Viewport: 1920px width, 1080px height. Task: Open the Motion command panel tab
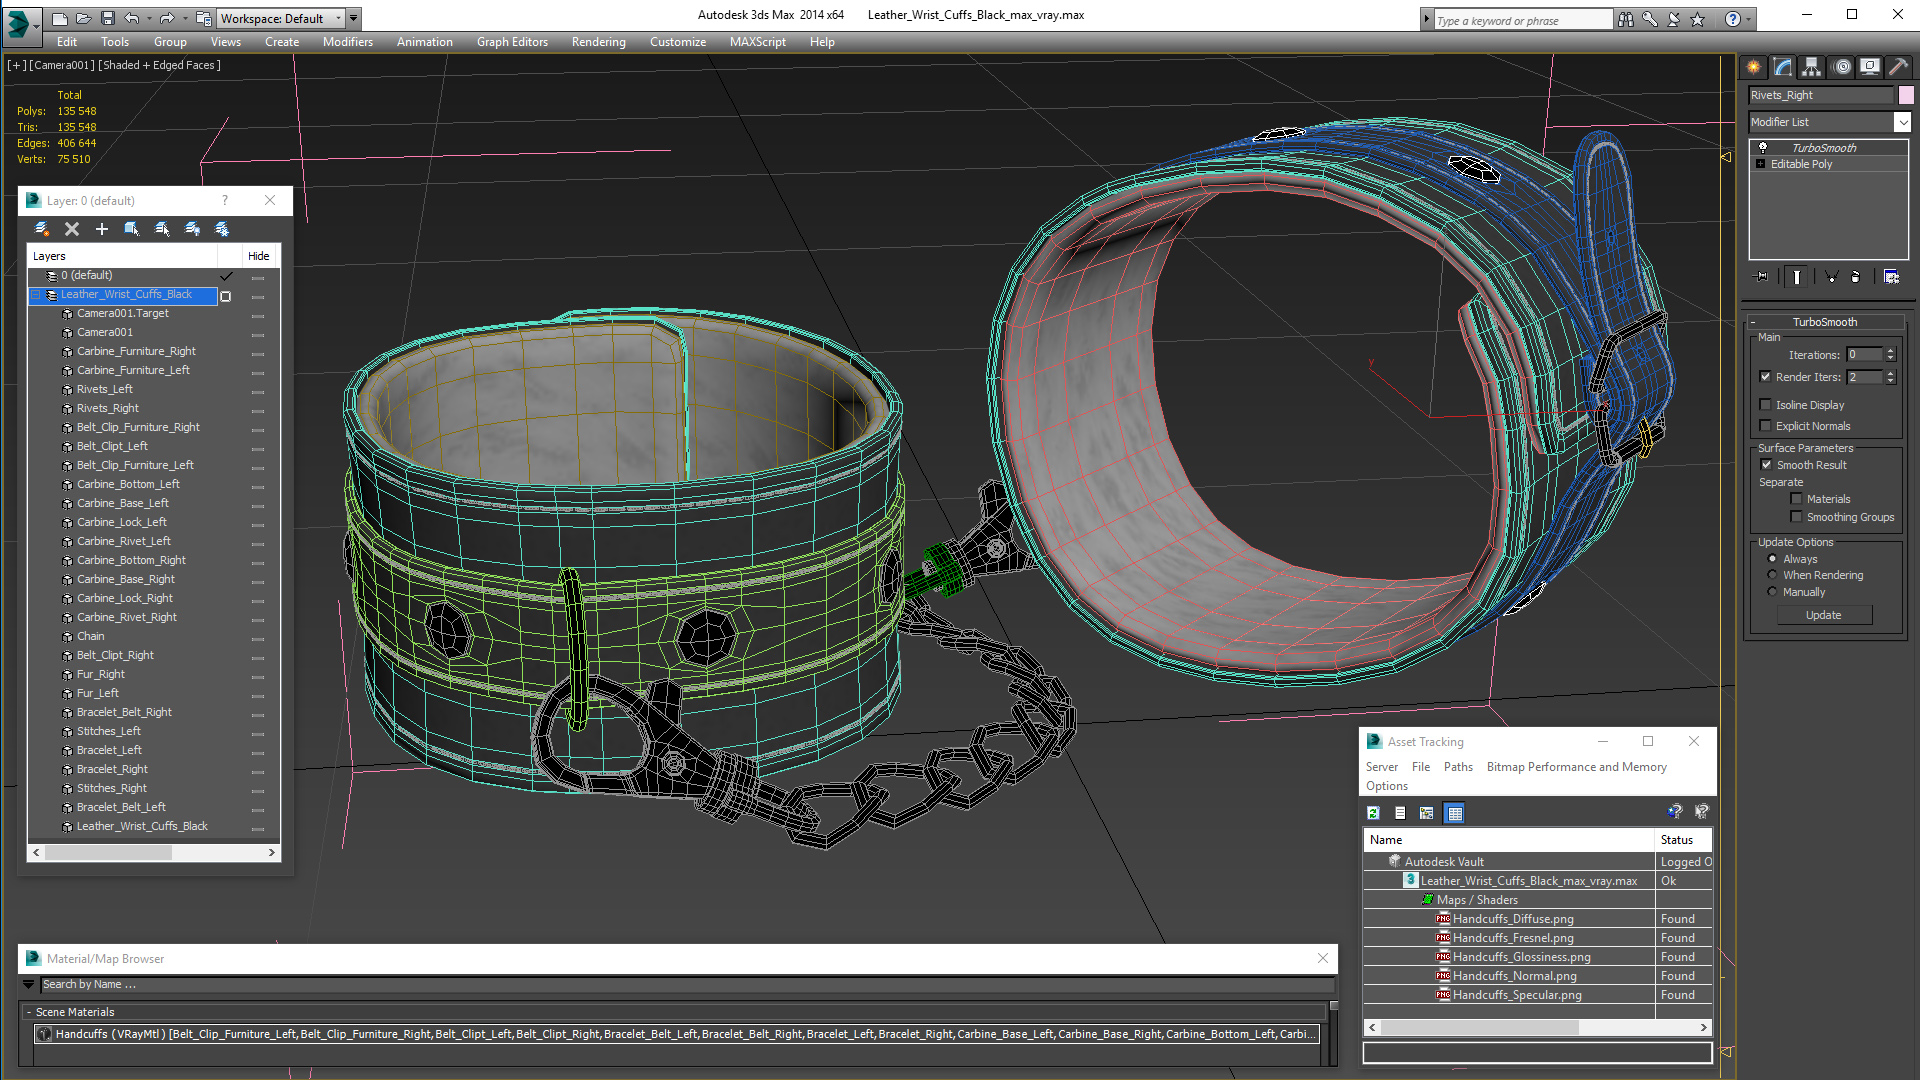pos(1842,67)
